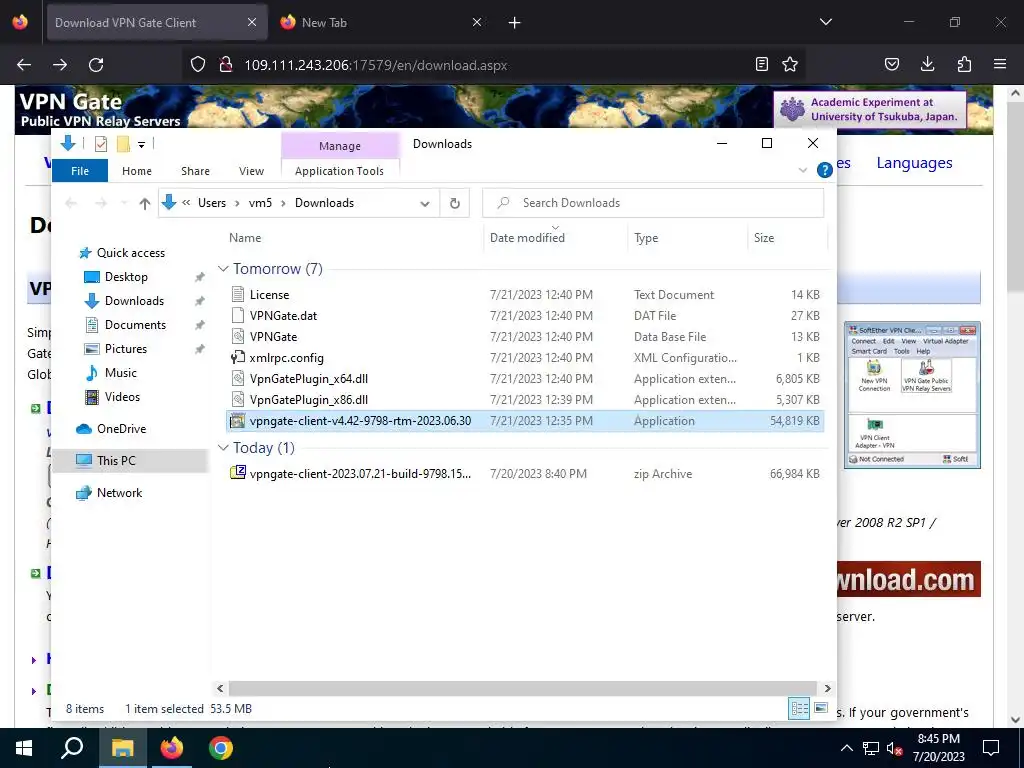Select Network in navigation pane
1024x768 pixels.
click(119, 493)
